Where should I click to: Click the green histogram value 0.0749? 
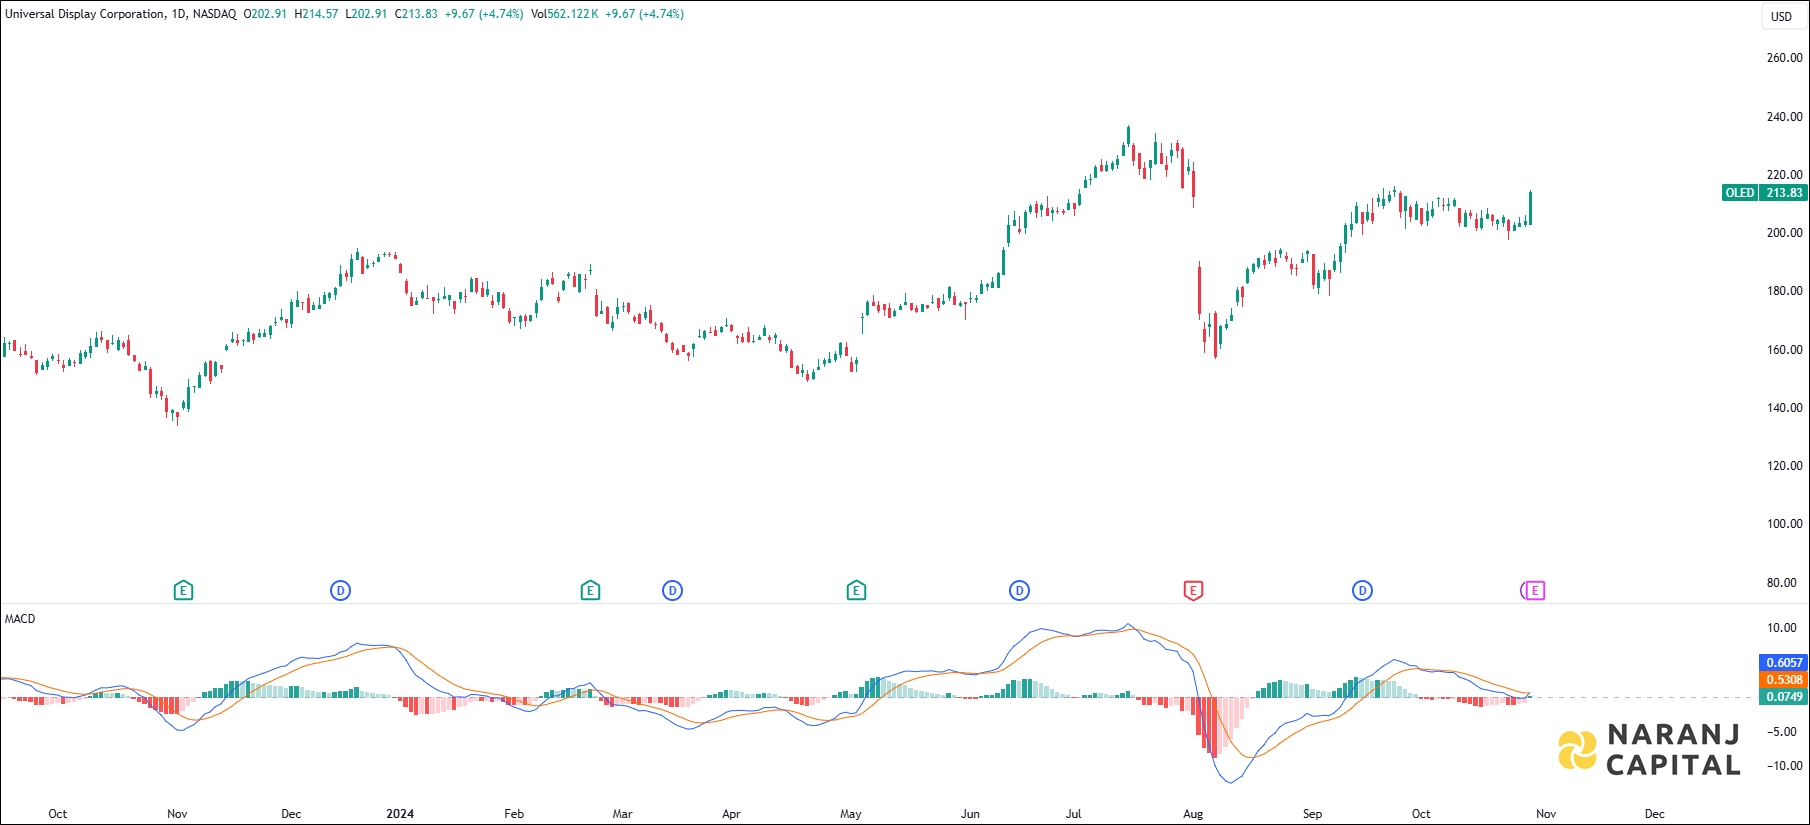point(1784,697)
